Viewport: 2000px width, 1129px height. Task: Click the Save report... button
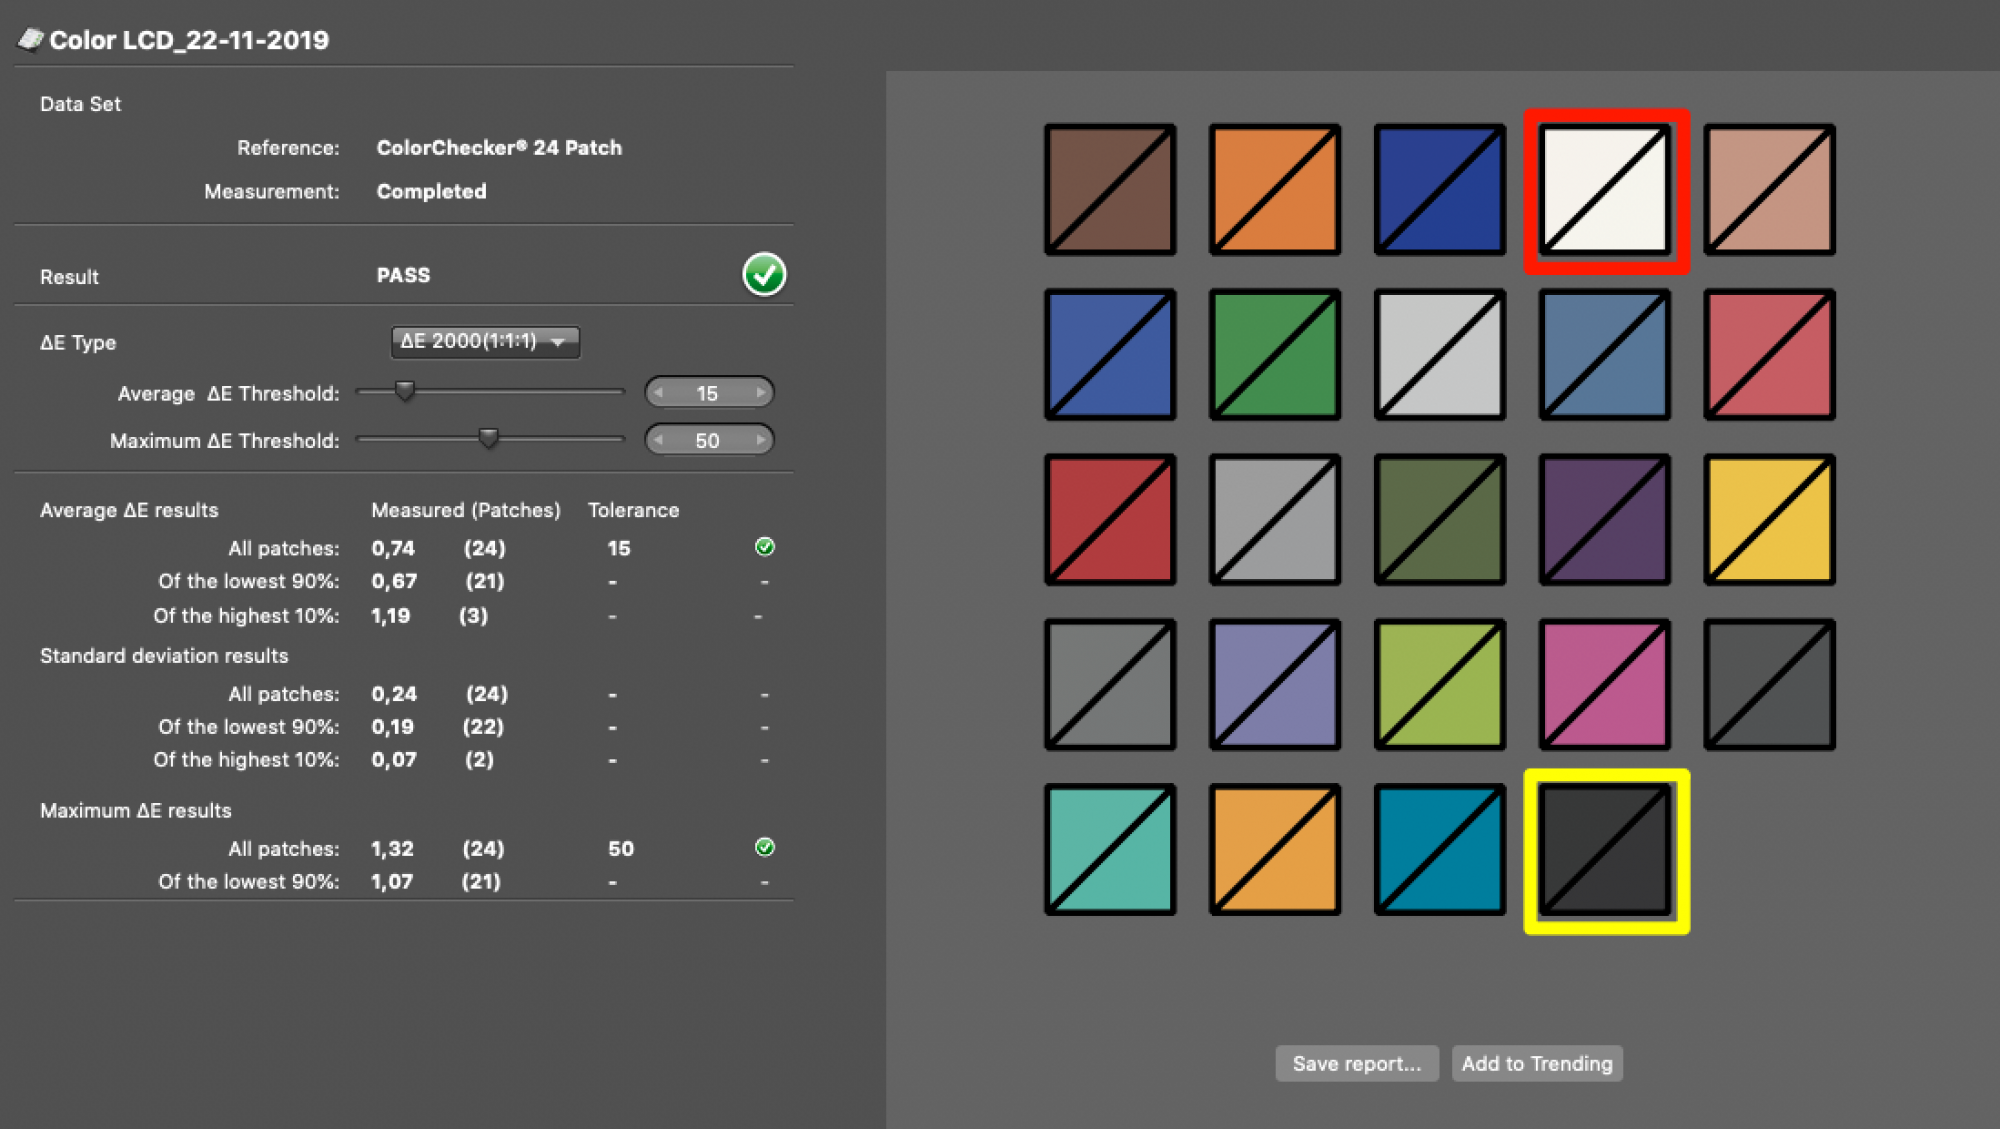tap(1356, 1063)
